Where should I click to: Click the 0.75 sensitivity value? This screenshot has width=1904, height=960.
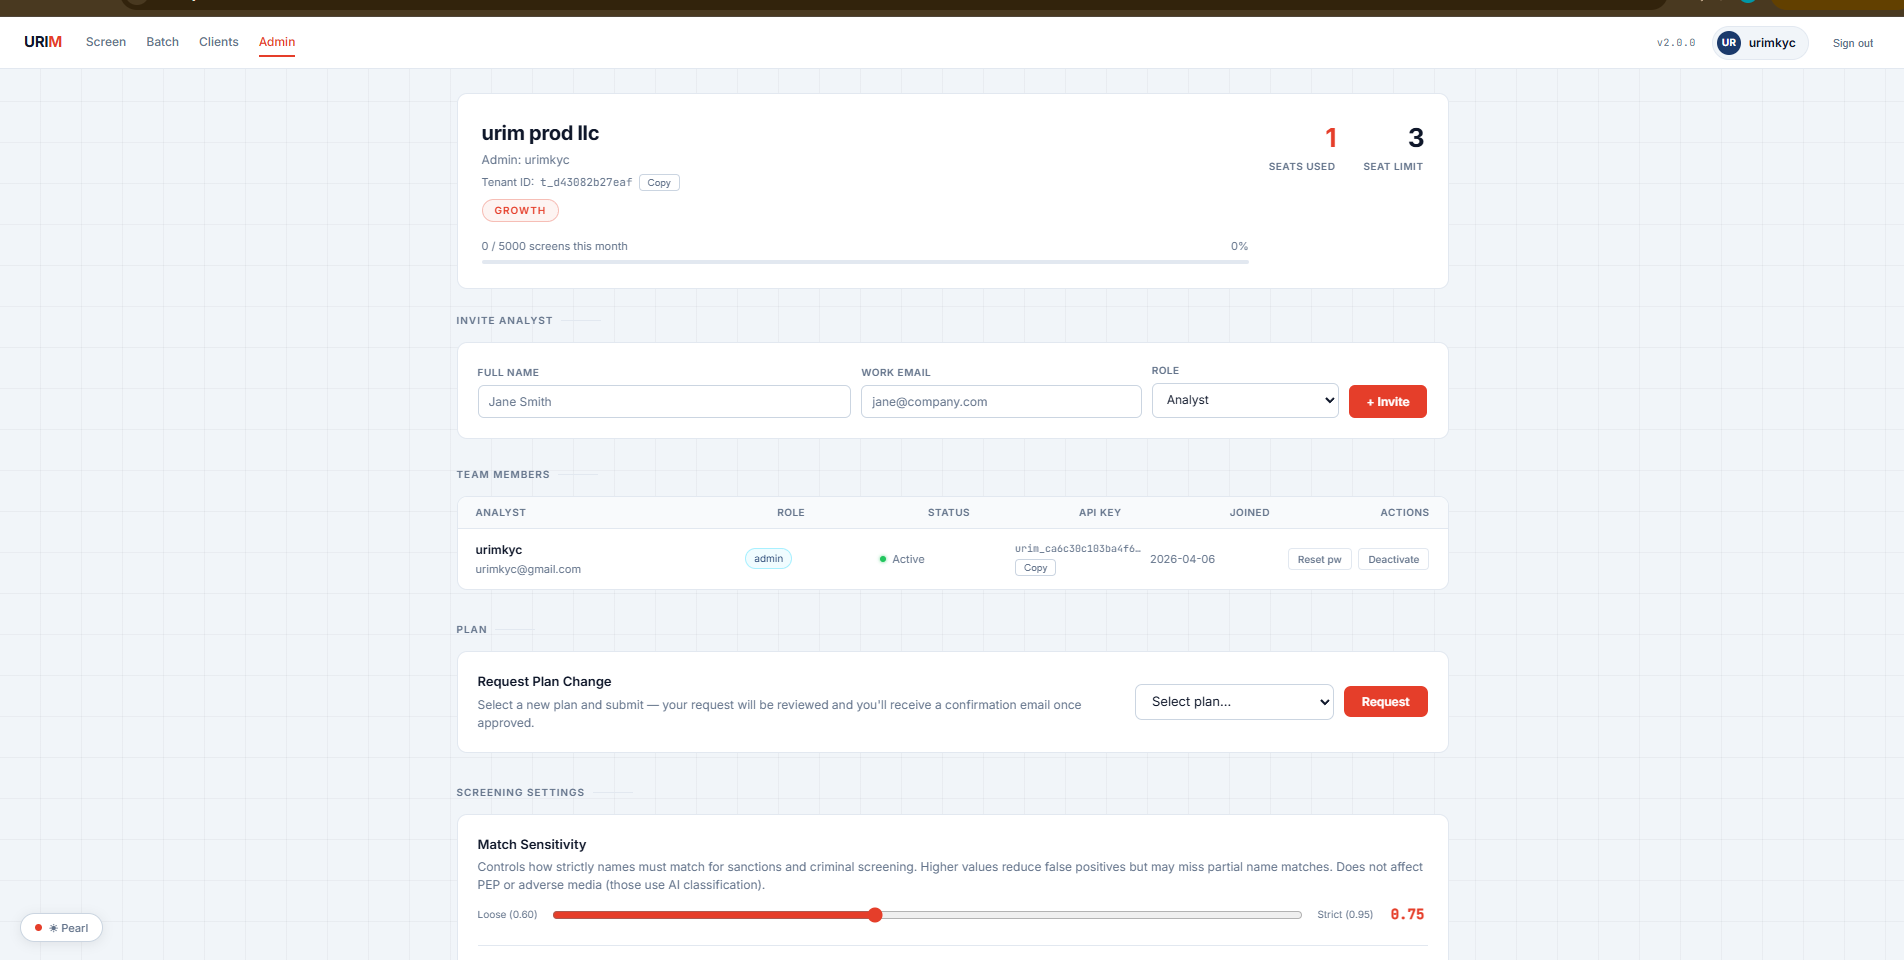click(1408, 915)
